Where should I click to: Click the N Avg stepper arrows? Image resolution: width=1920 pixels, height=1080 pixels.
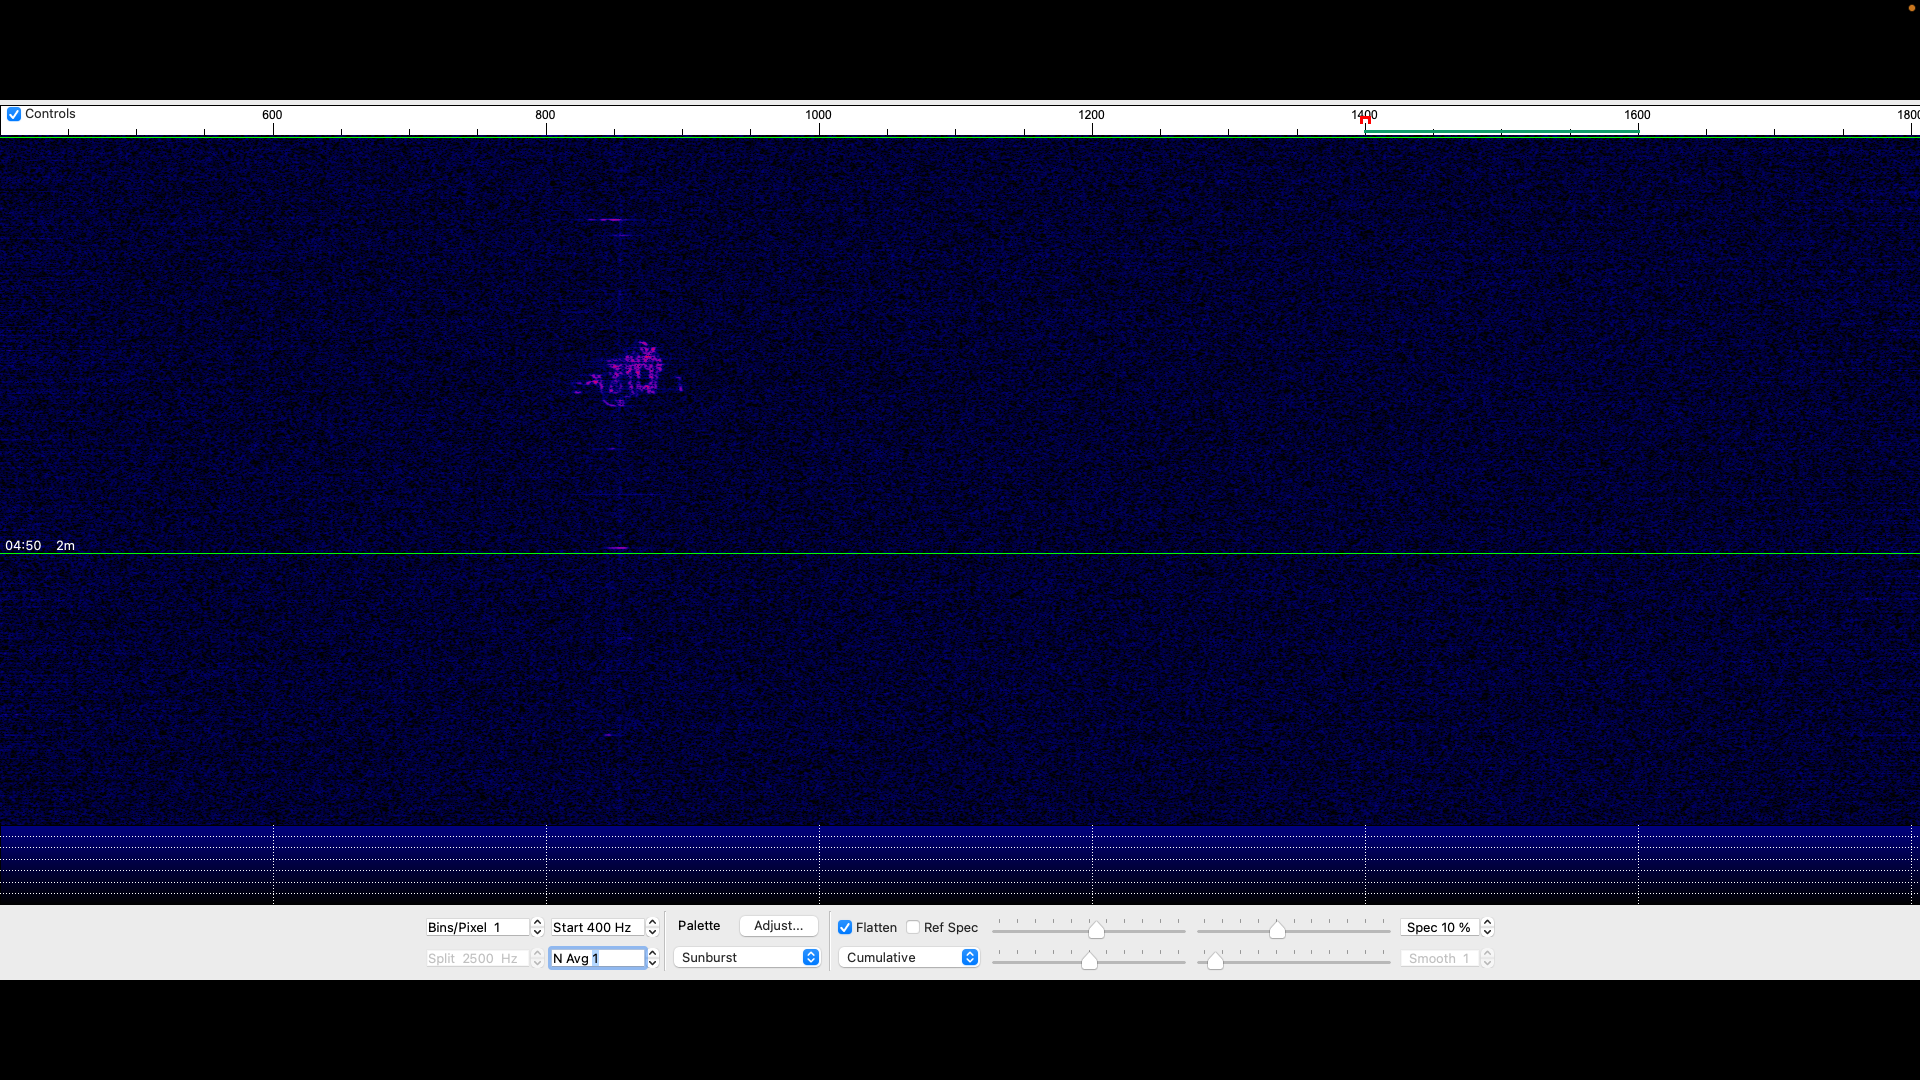pos(652,958)
